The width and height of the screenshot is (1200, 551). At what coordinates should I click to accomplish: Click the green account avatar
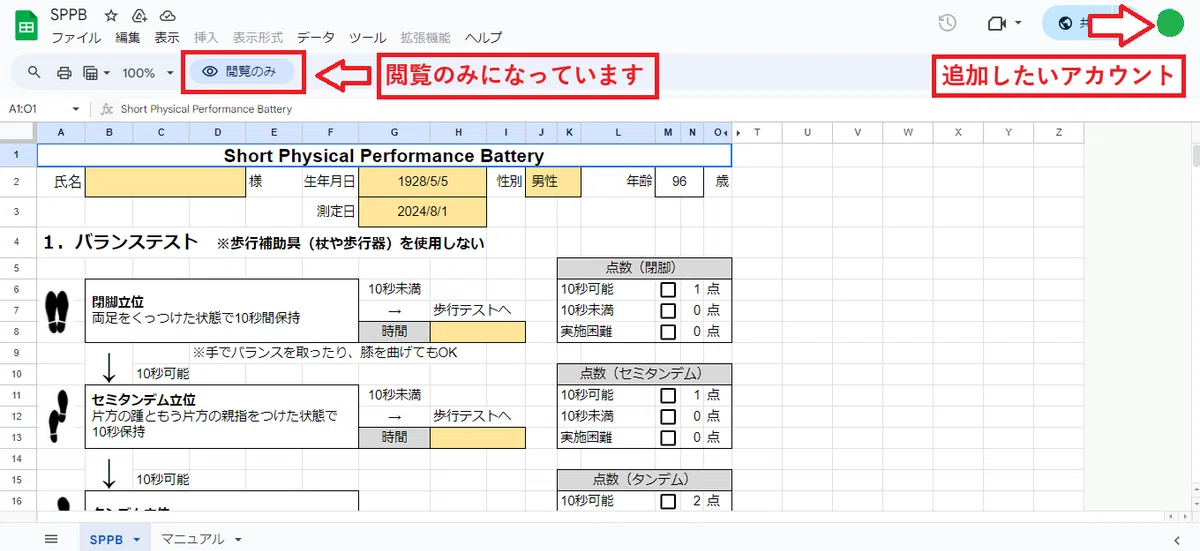pos(1169,23)
